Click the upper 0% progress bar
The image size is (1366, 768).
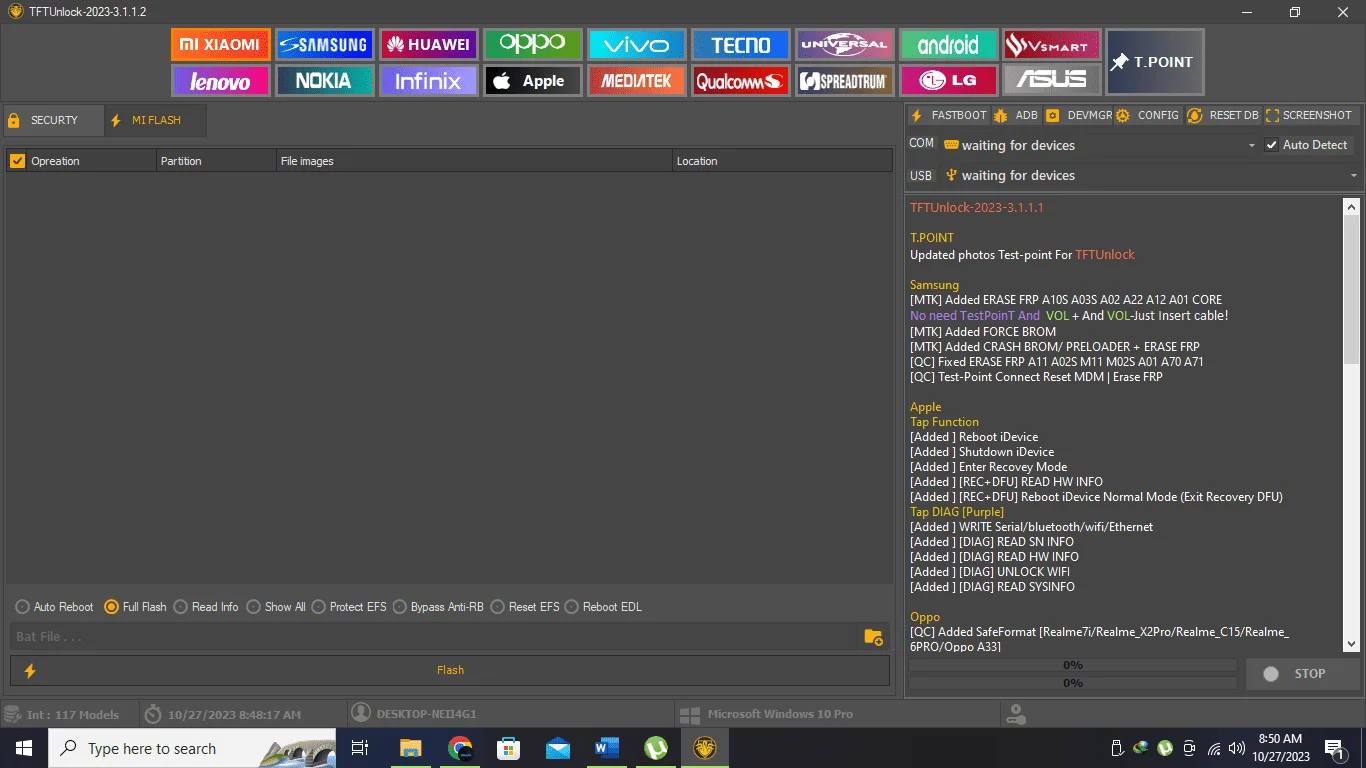(1073, 665)
